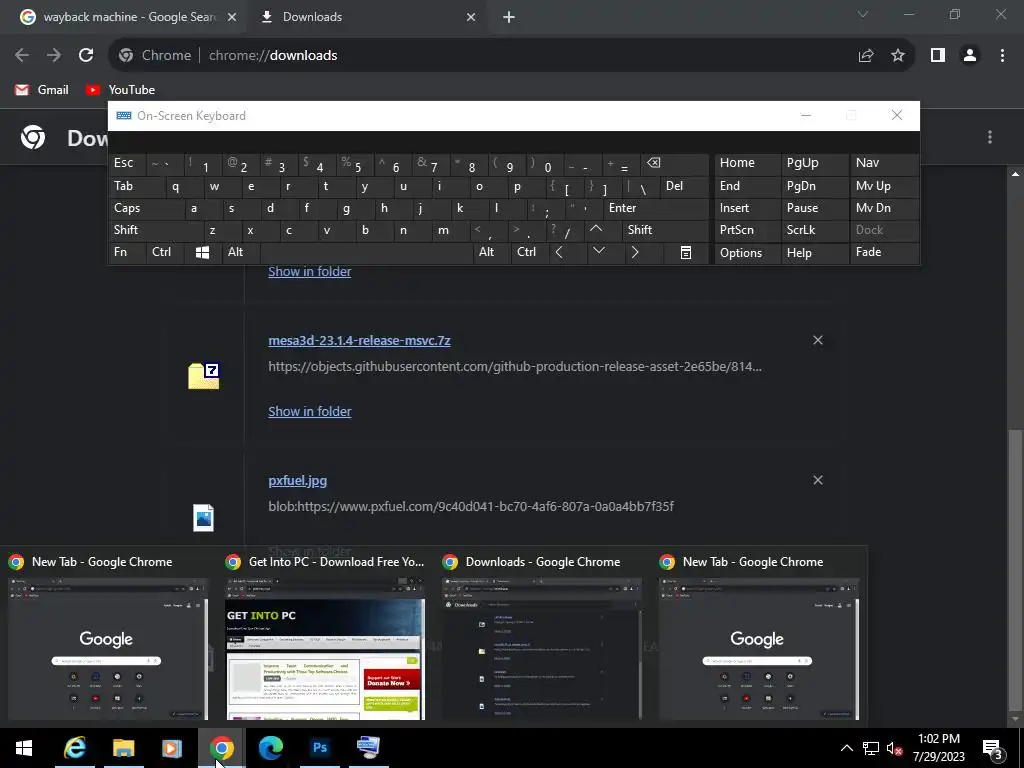Toggle the left Ctrl key on the keyboard
The image size is (1024, 768).
click(163, 252)
